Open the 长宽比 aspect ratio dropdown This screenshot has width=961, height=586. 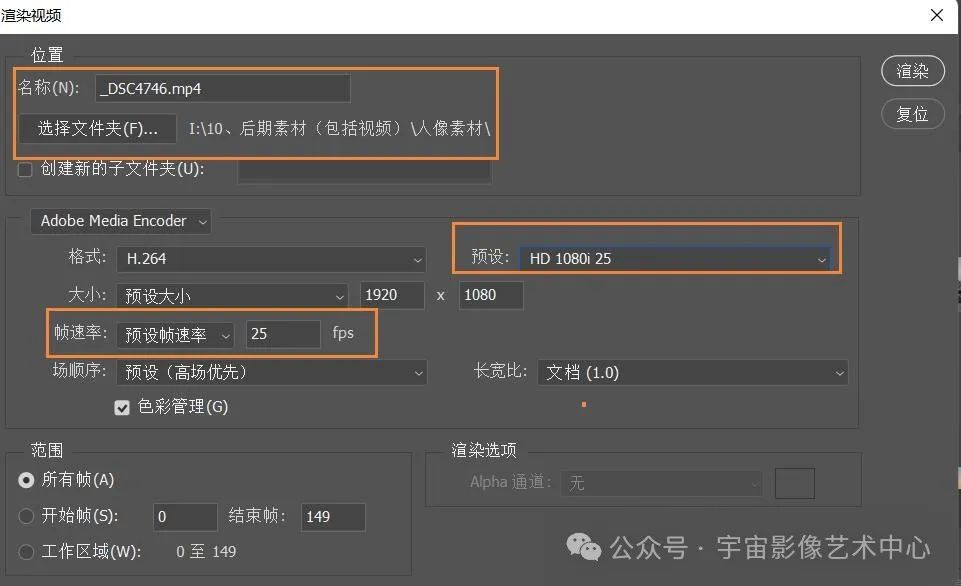[692, 372]
